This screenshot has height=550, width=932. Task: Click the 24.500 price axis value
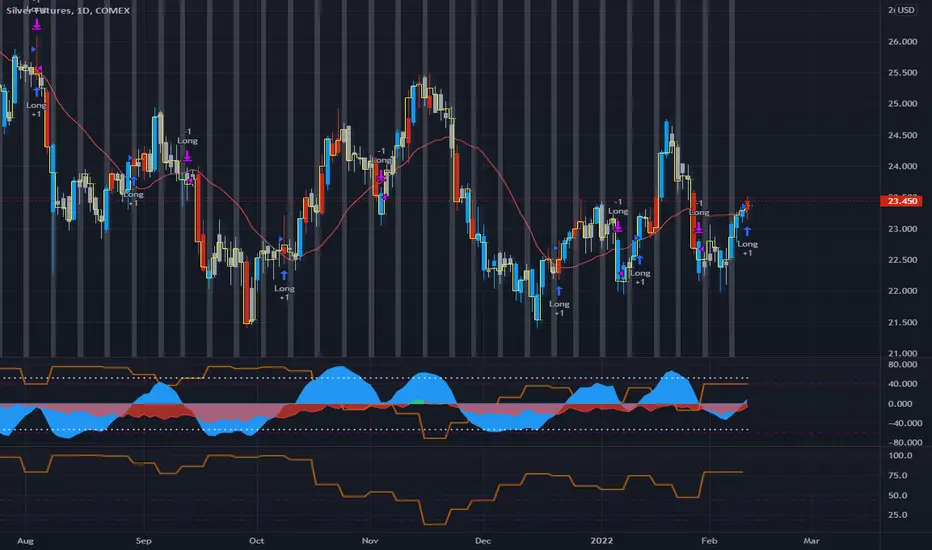902,135
